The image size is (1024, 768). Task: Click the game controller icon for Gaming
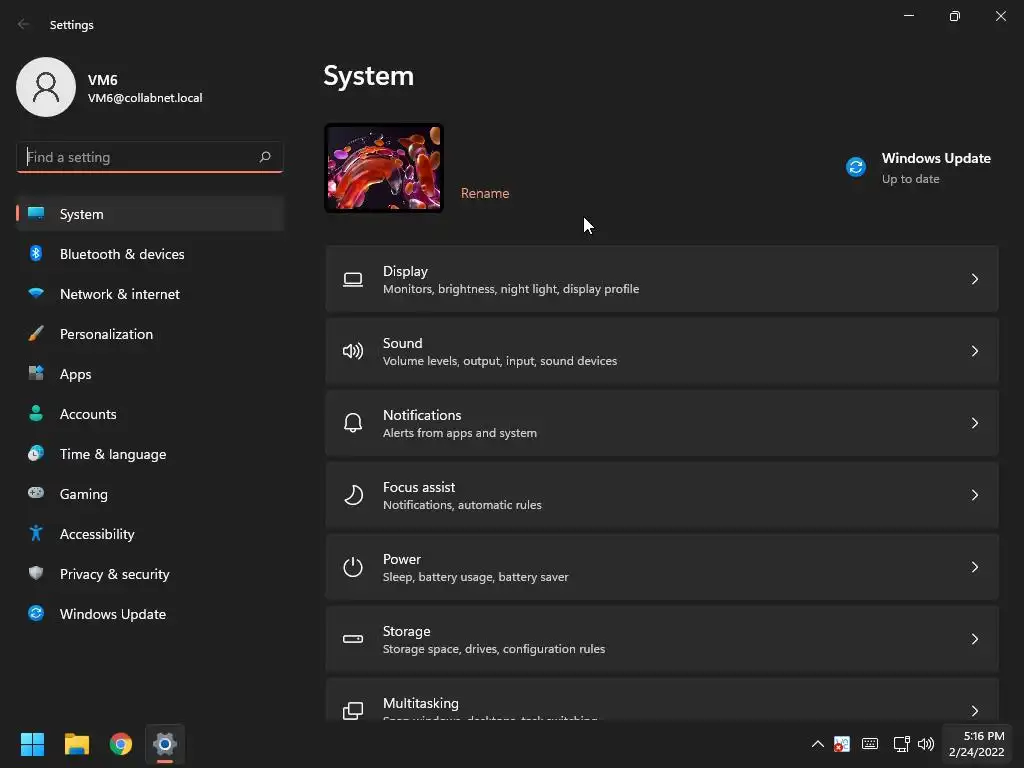36,493
